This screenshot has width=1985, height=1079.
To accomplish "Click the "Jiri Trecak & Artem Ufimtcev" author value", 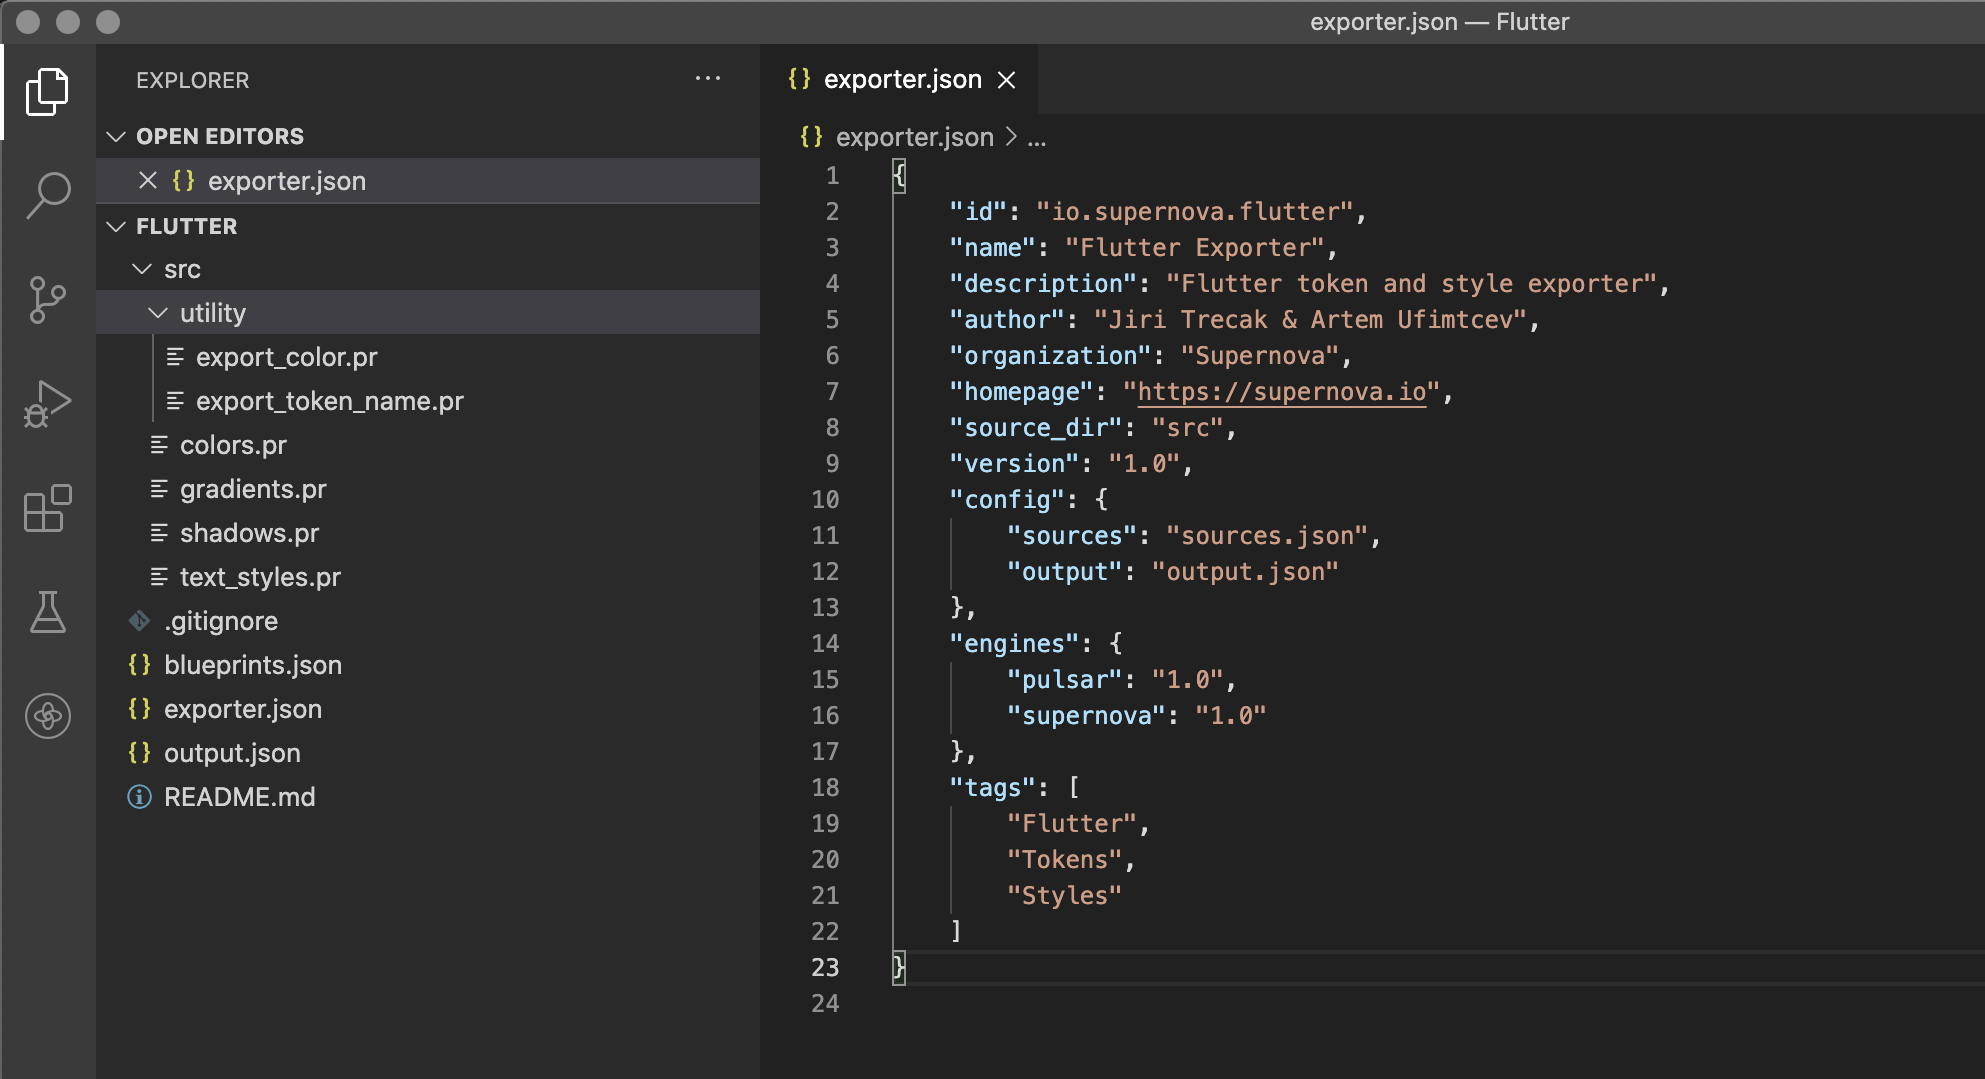I will pos(1310,319).
